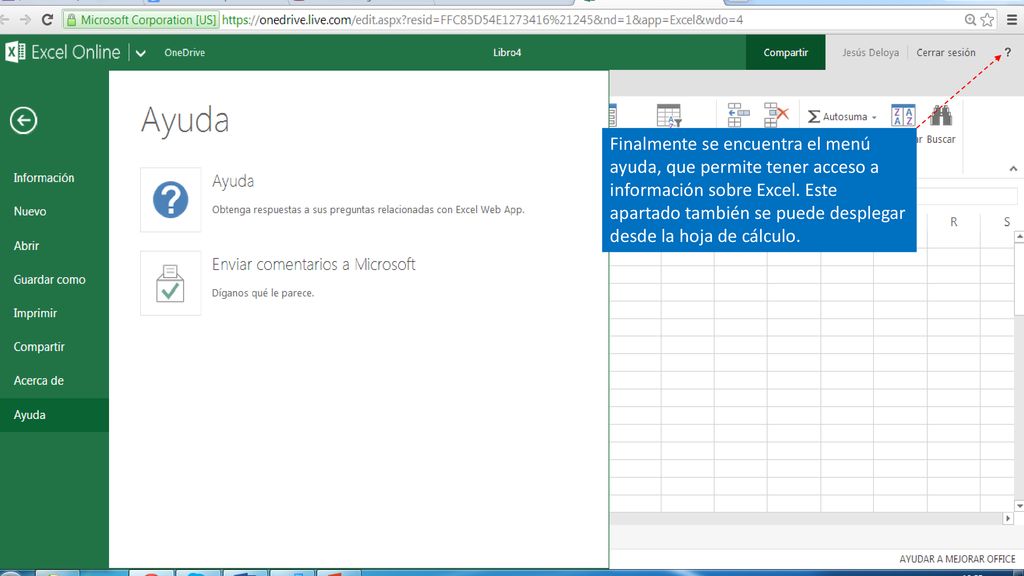The width and height of the screenshot is (1024, 576).
Task: Click the format as table icon
Action: (669, 115)
